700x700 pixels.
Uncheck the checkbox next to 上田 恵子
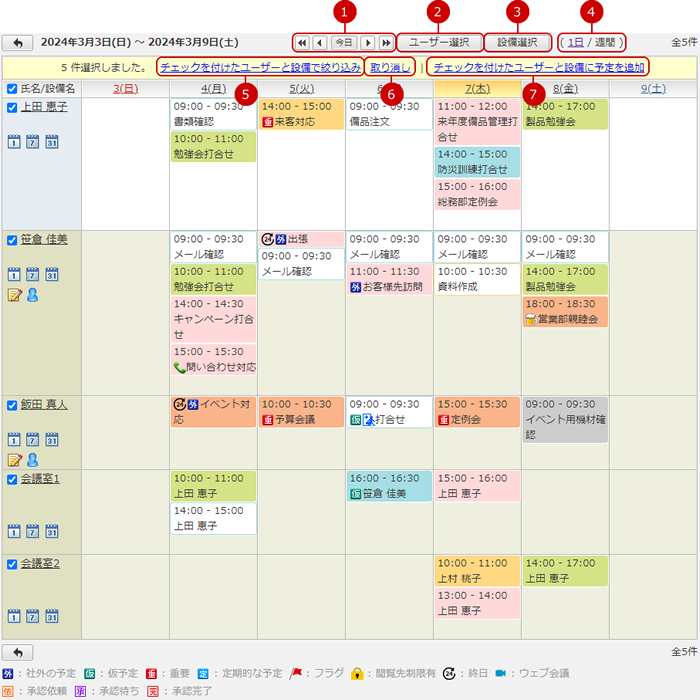pos(12,107)
